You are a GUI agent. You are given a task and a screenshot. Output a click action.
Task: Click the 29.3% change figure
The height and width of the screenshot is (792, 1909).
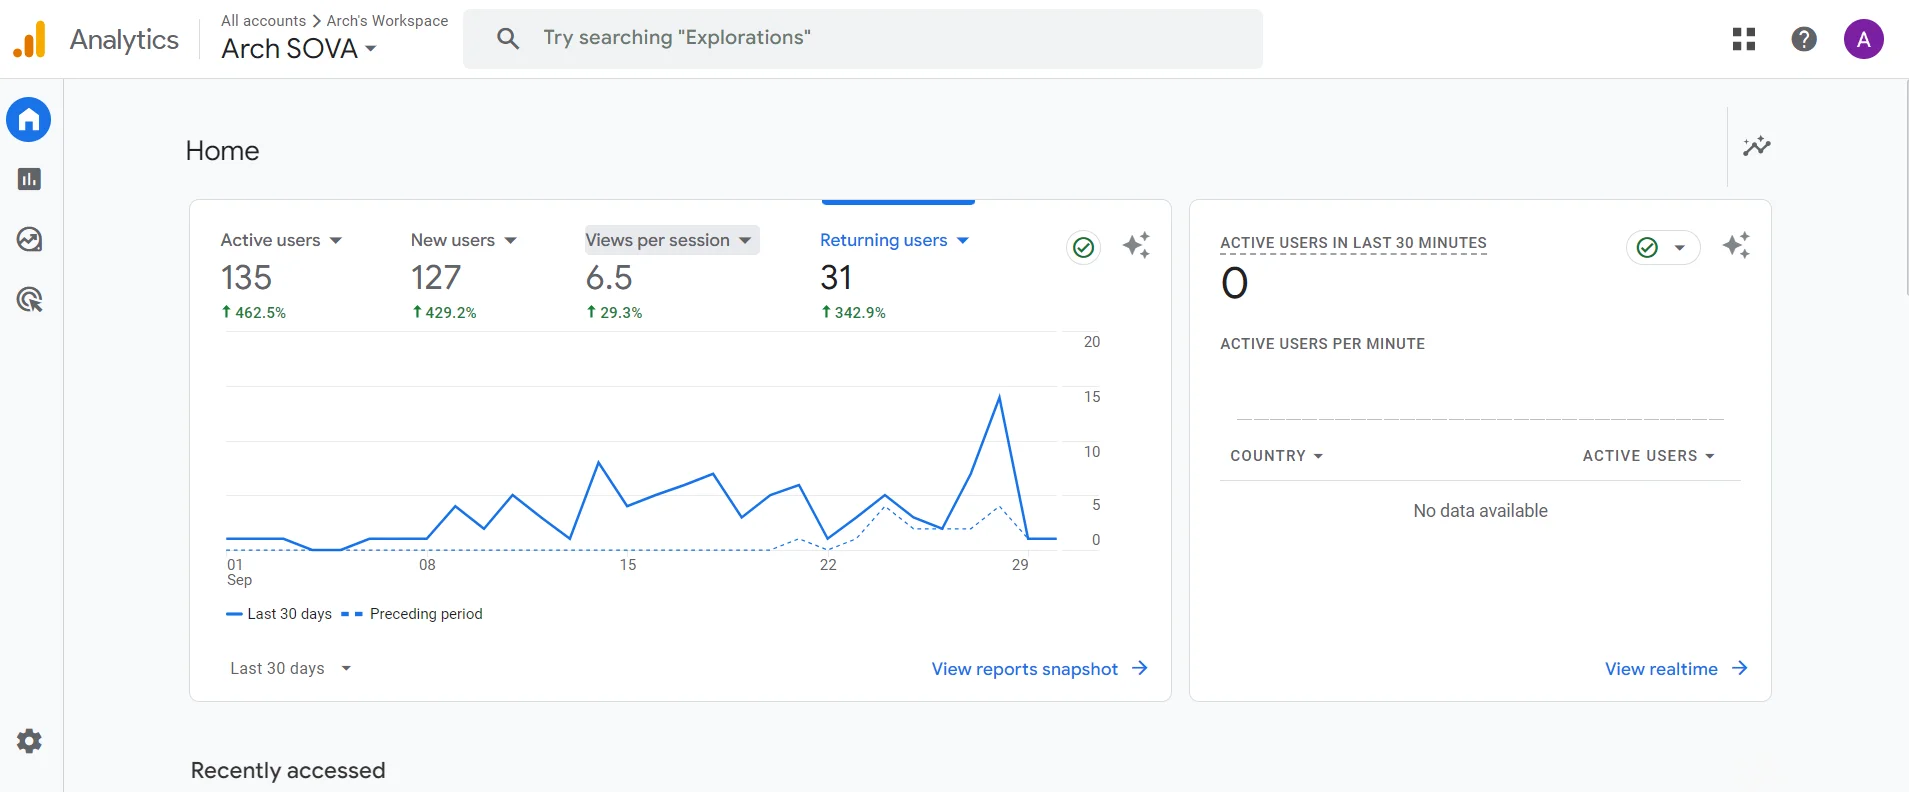click(x=614, y=313)
